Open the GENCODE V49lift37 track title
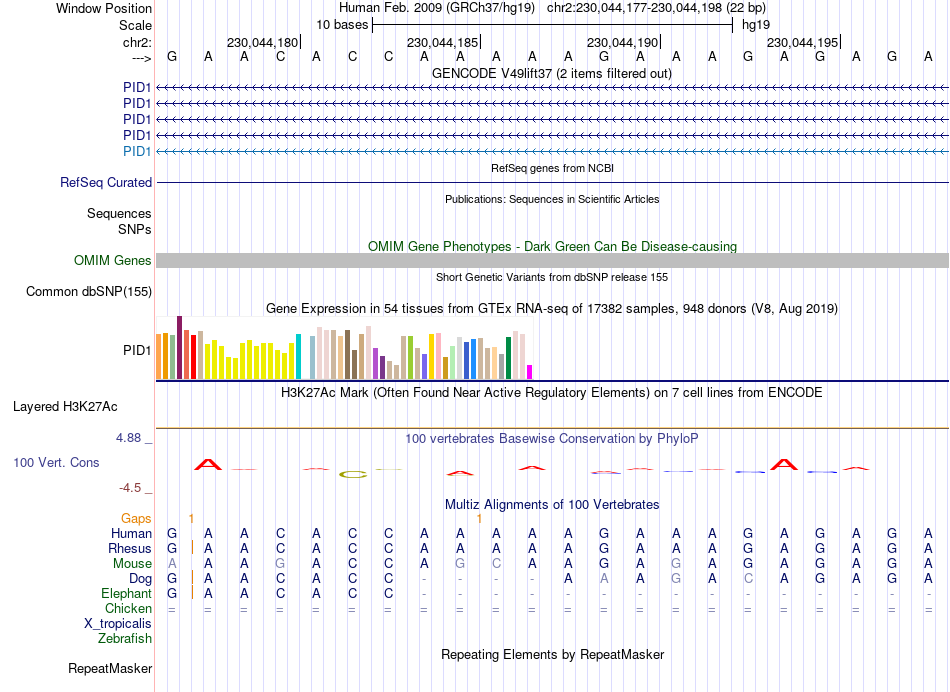This screenshot has height=692, width=950. tap(551, 73)
